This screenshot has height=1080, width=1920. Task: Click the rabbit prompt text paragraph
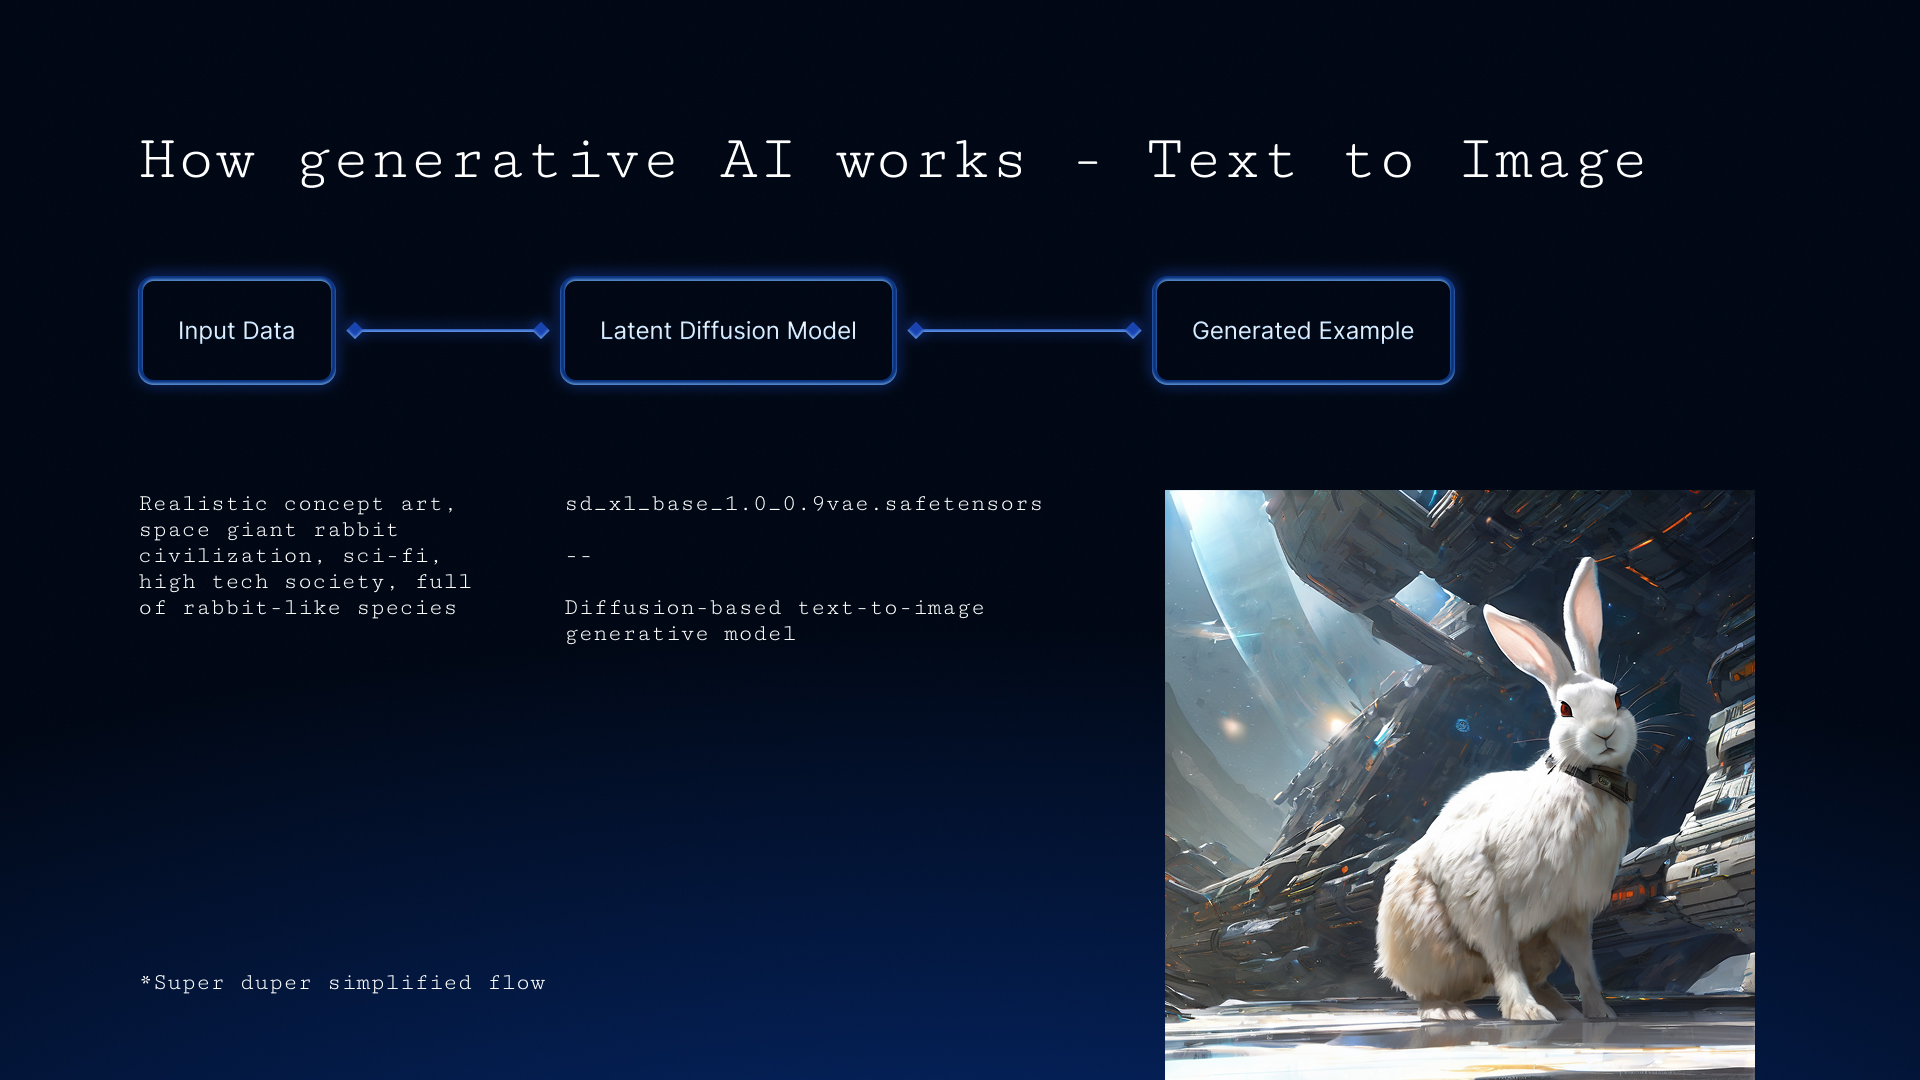(x=304, y=556)
